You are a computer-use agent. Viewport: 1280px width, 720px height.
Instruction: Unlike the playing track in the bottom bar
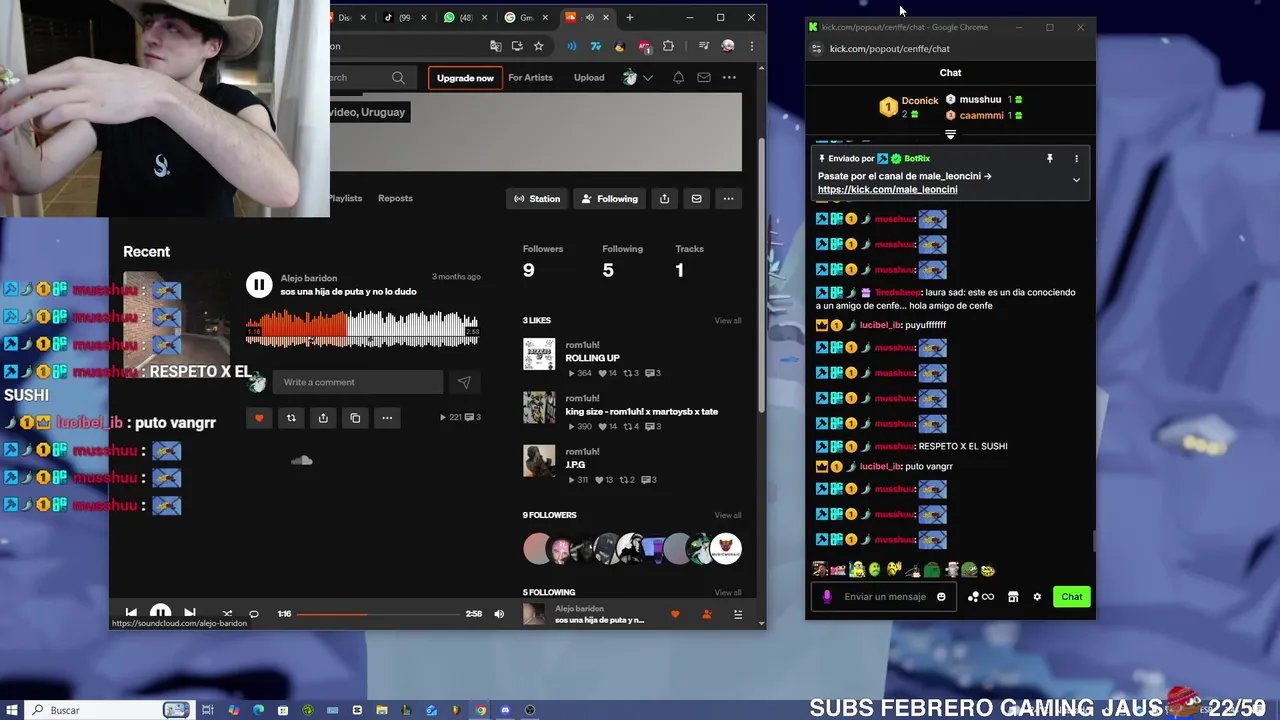click(675, 614)
